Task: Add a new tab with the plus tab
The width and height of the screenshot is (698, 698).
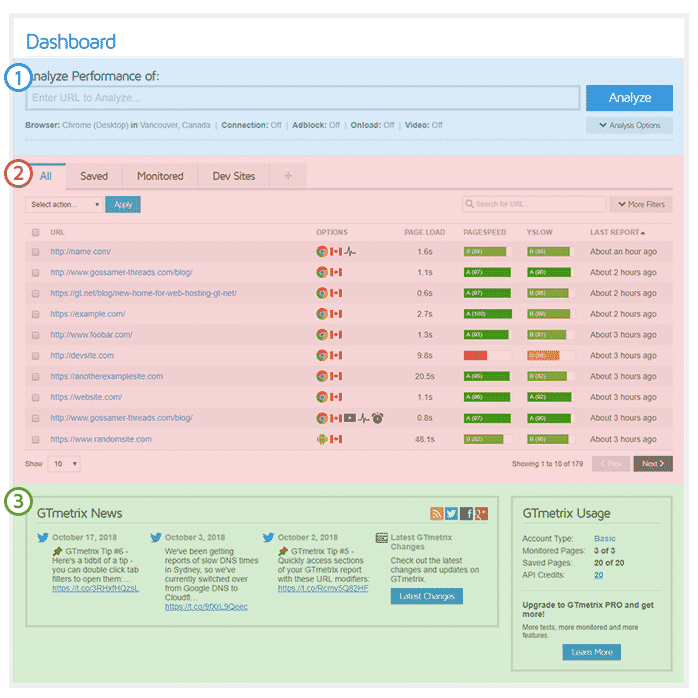Action: click(288, 176)
